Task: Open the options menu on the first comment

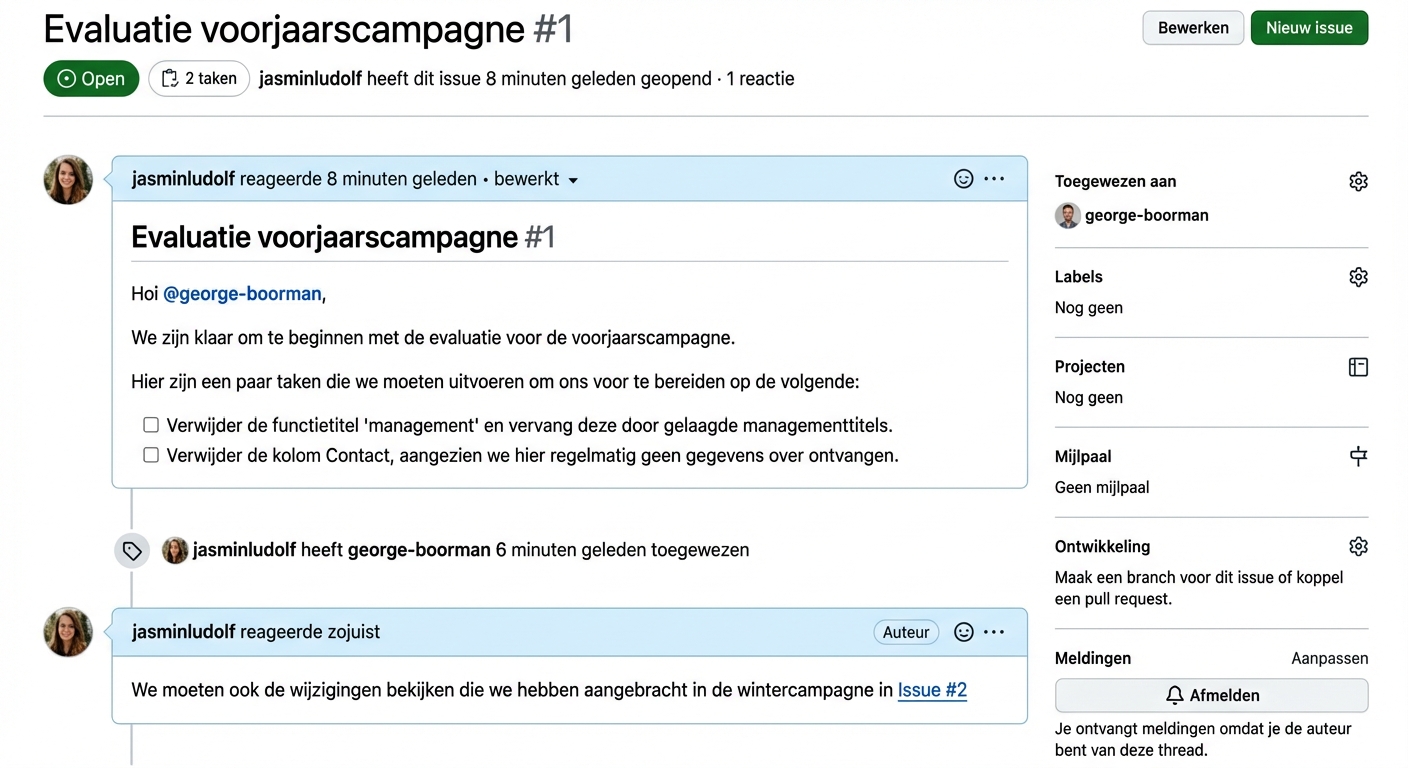Action: click(x=994, y=178)
